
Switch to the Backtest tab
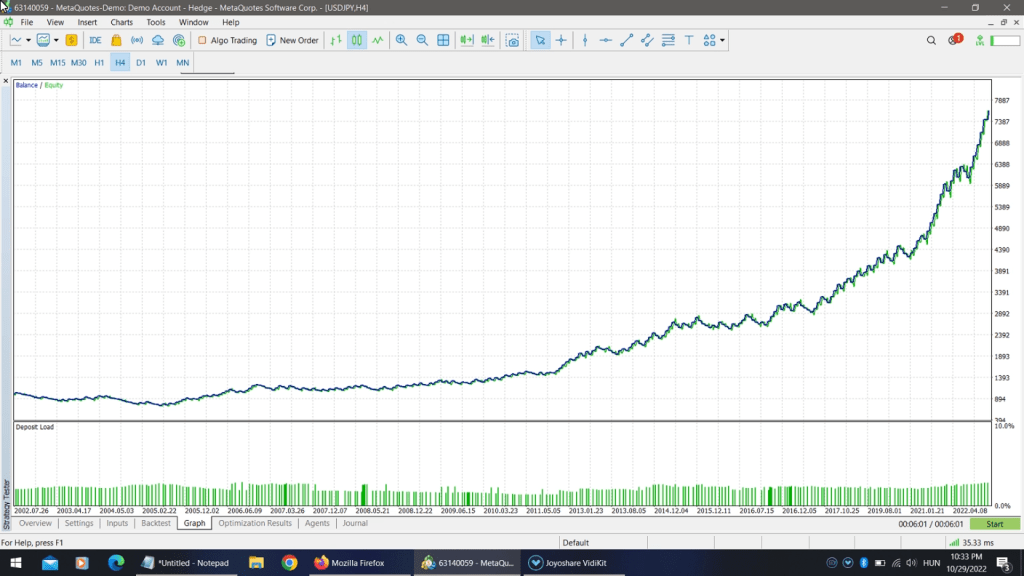155,523
